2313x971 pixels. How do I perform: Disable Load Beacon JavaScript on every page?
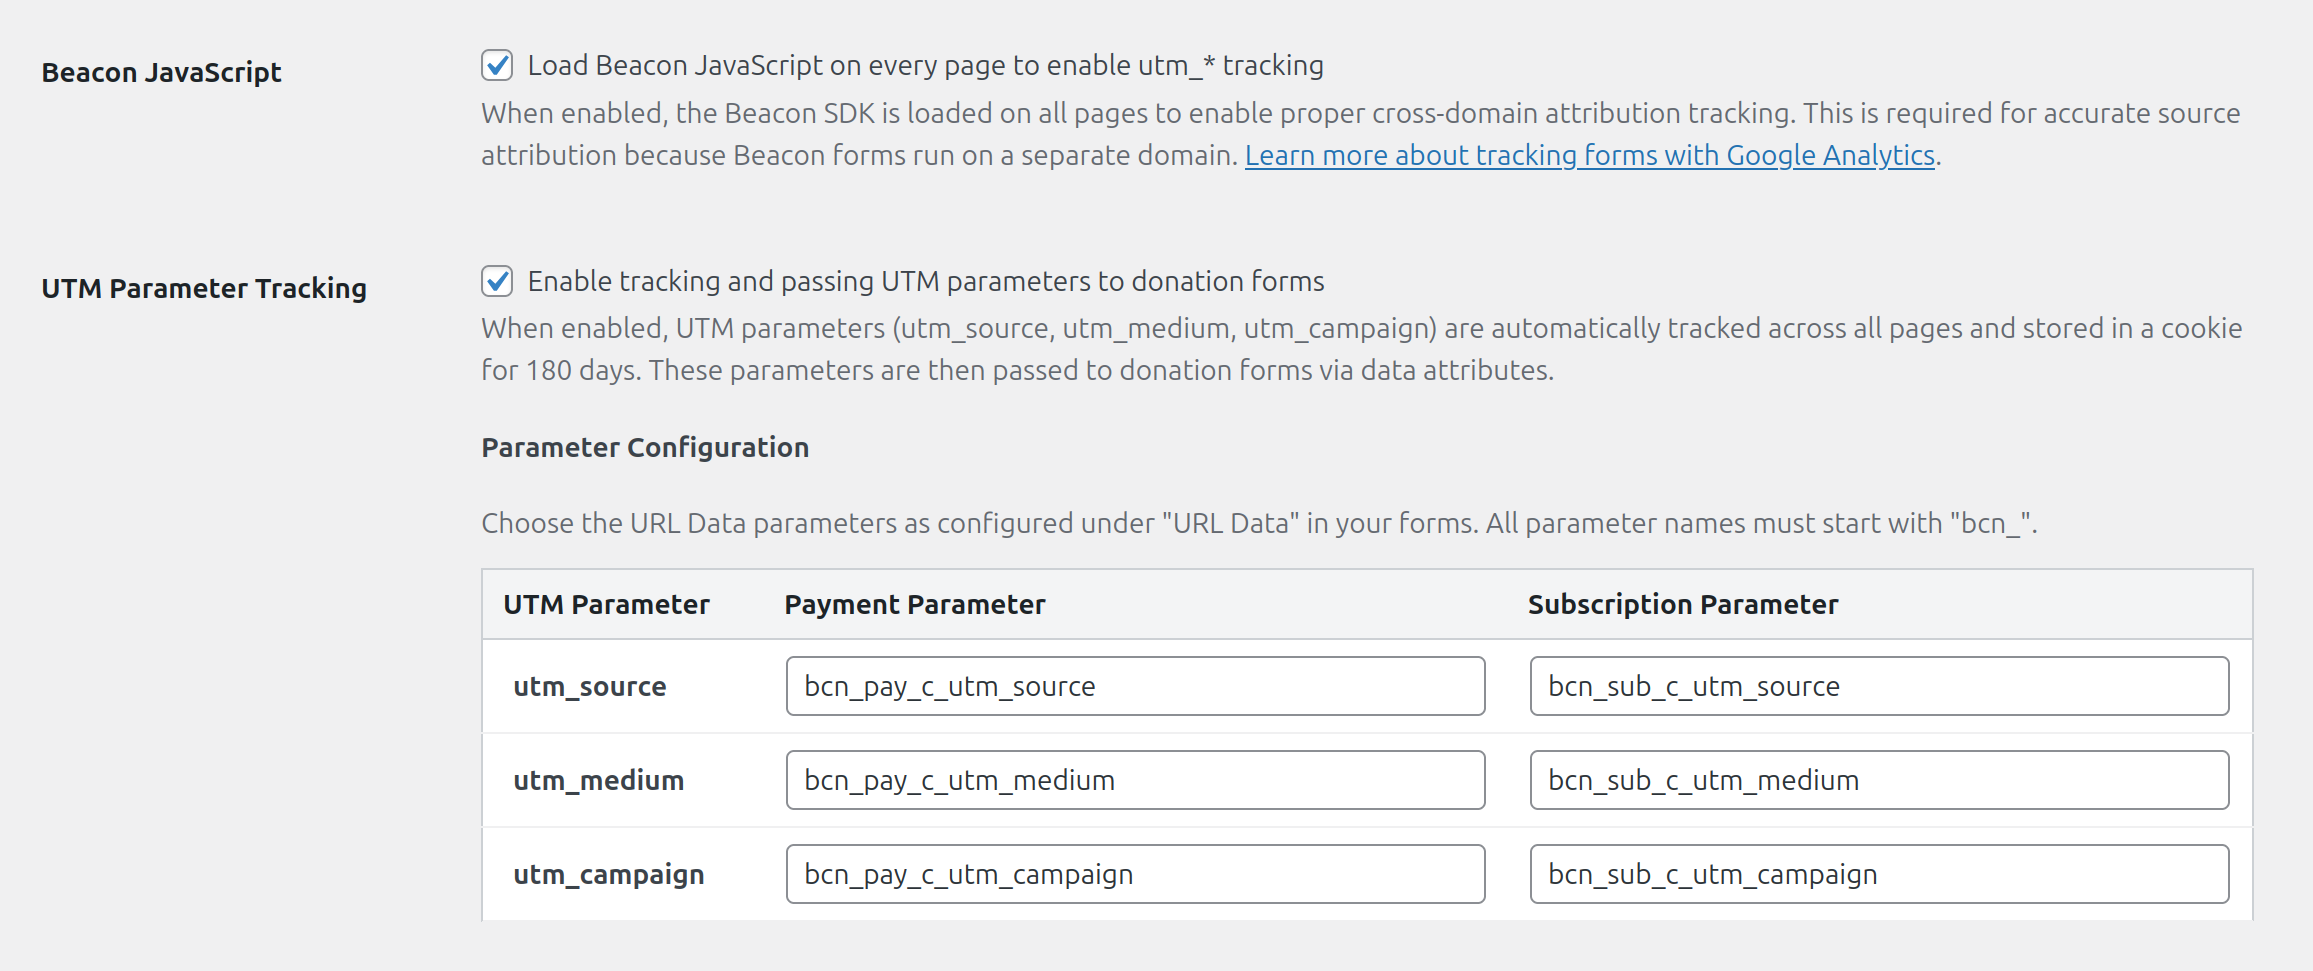pyautogui.click(x=497, y=64)
